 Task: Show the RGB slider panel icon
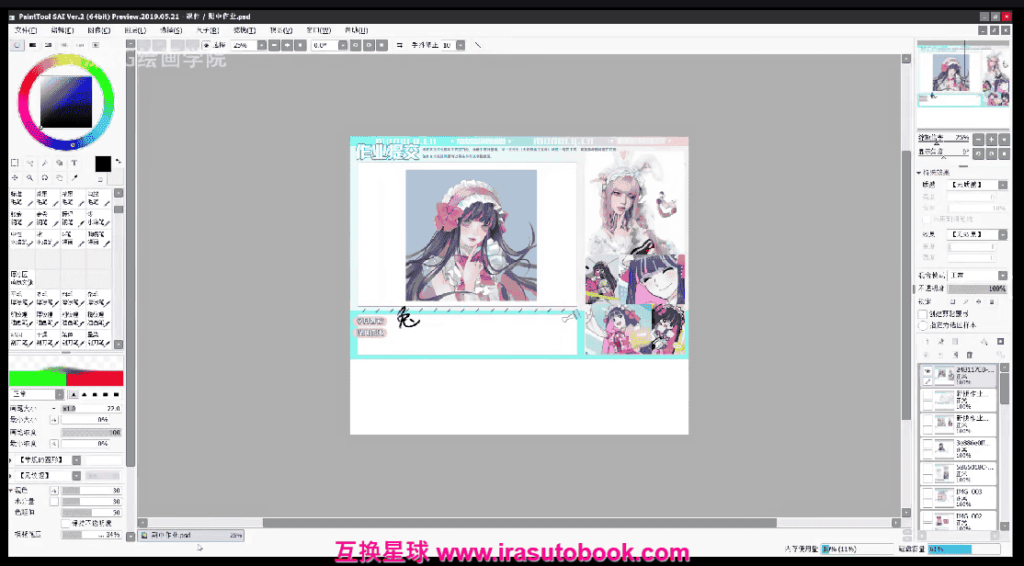33,45
